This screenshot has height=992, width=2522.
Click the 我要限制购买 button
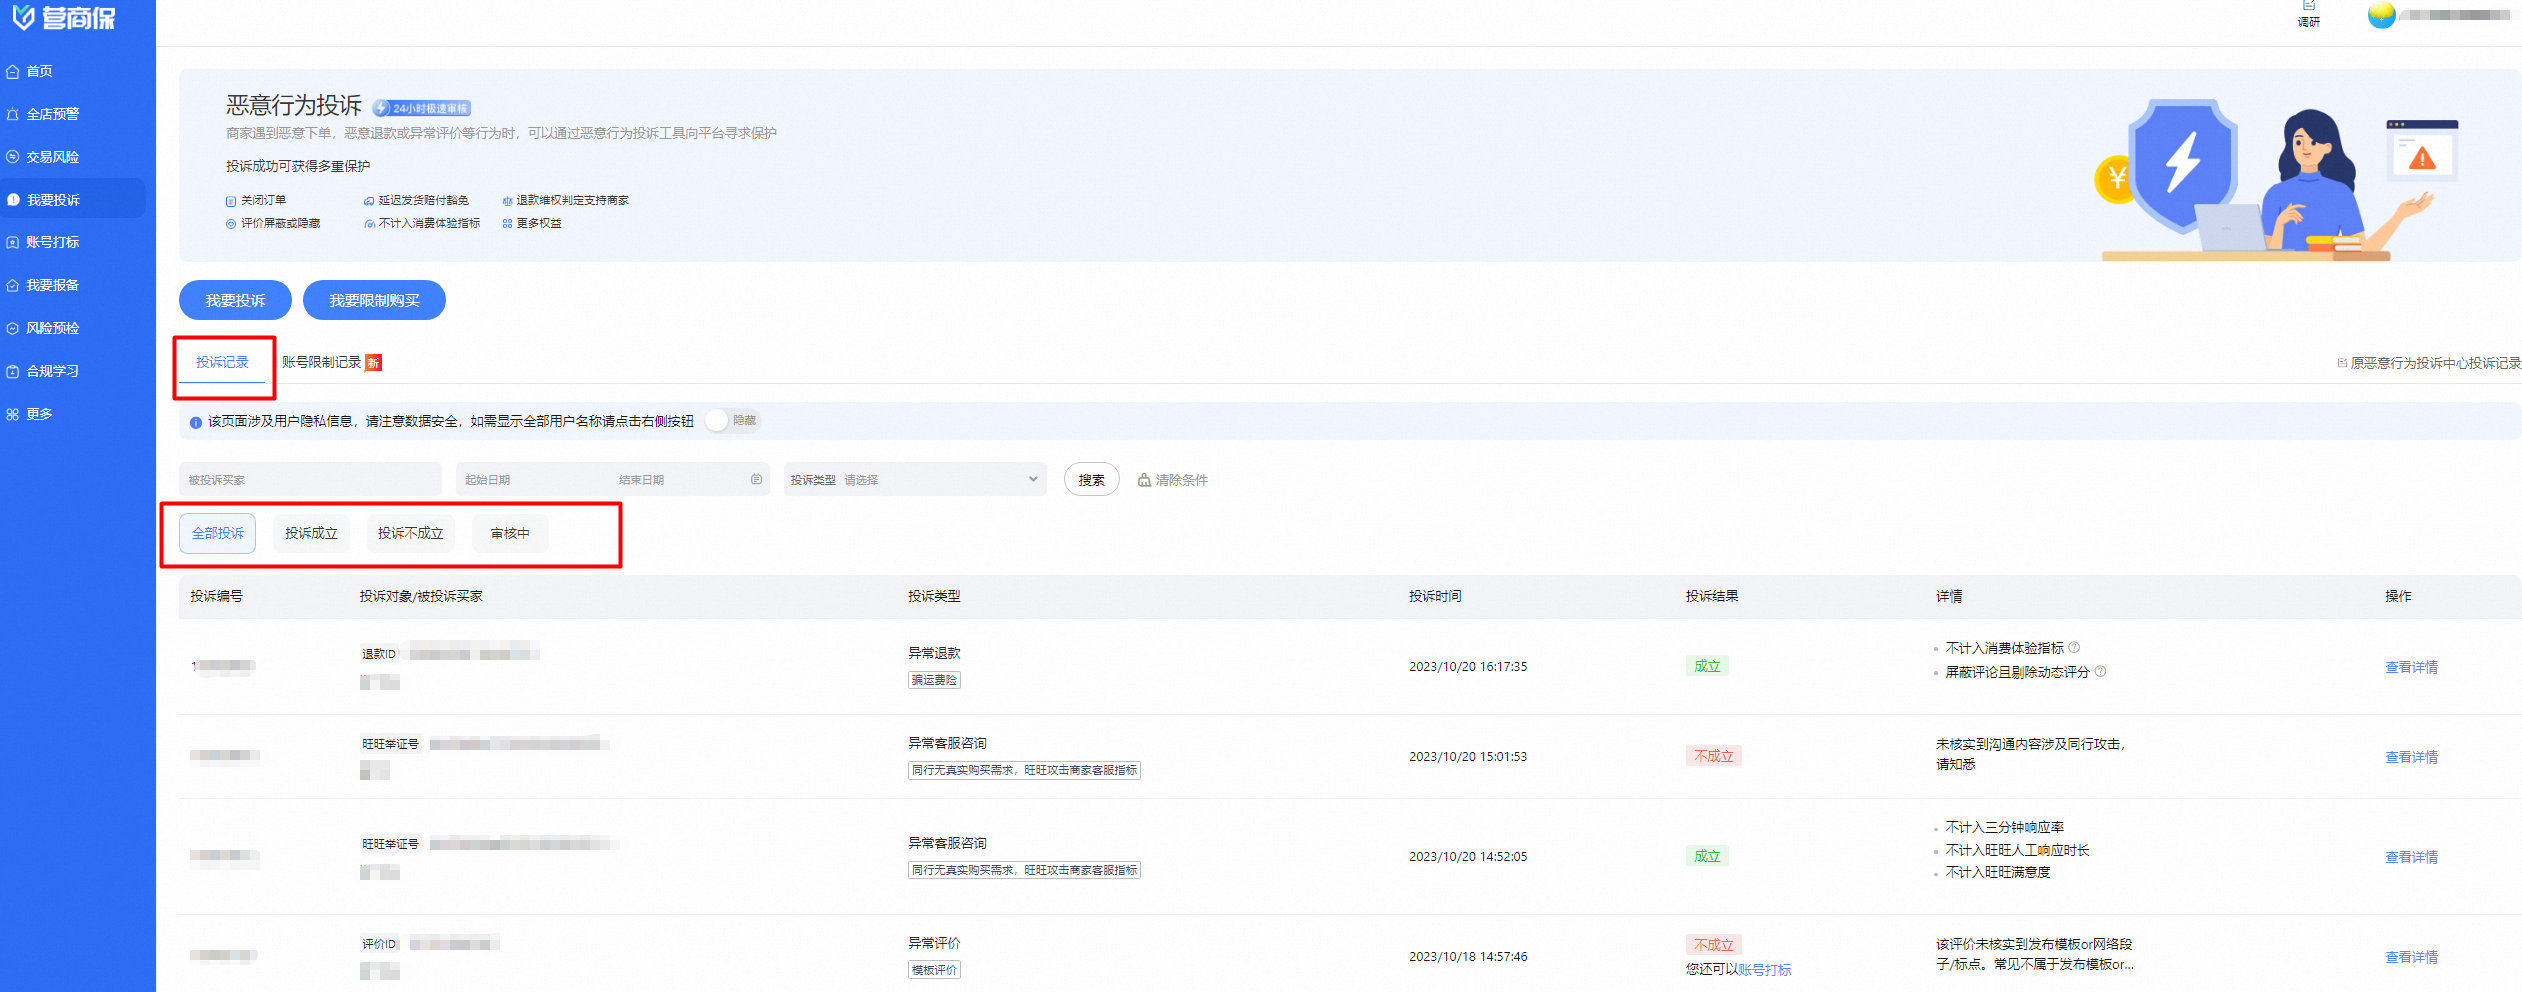(x=374, y=300)
